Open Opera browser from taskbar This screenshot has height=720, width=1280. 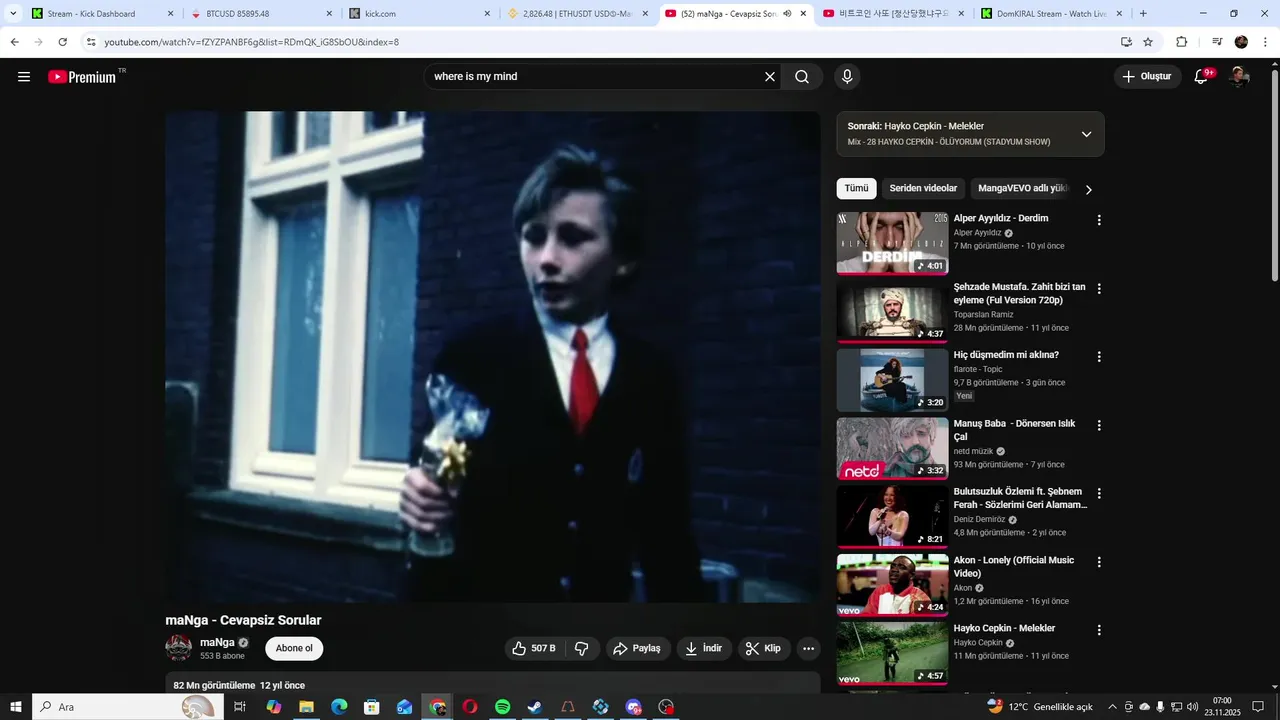point(469,707)
